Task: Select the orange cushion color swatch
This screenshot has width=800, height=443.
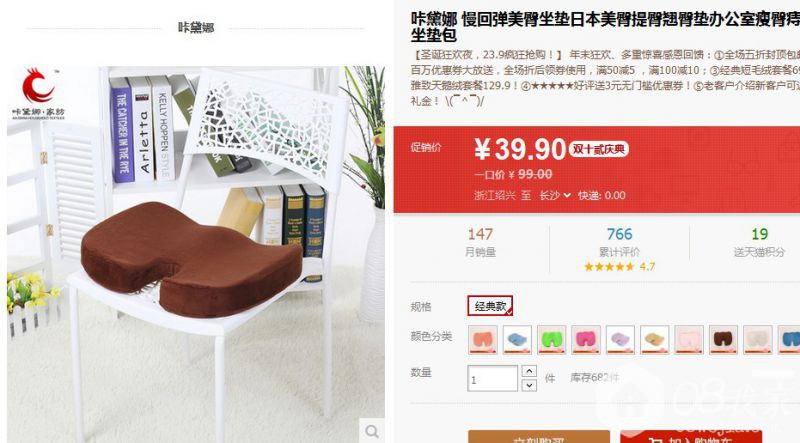Action: pyautogui.click(x=483, y=339)
